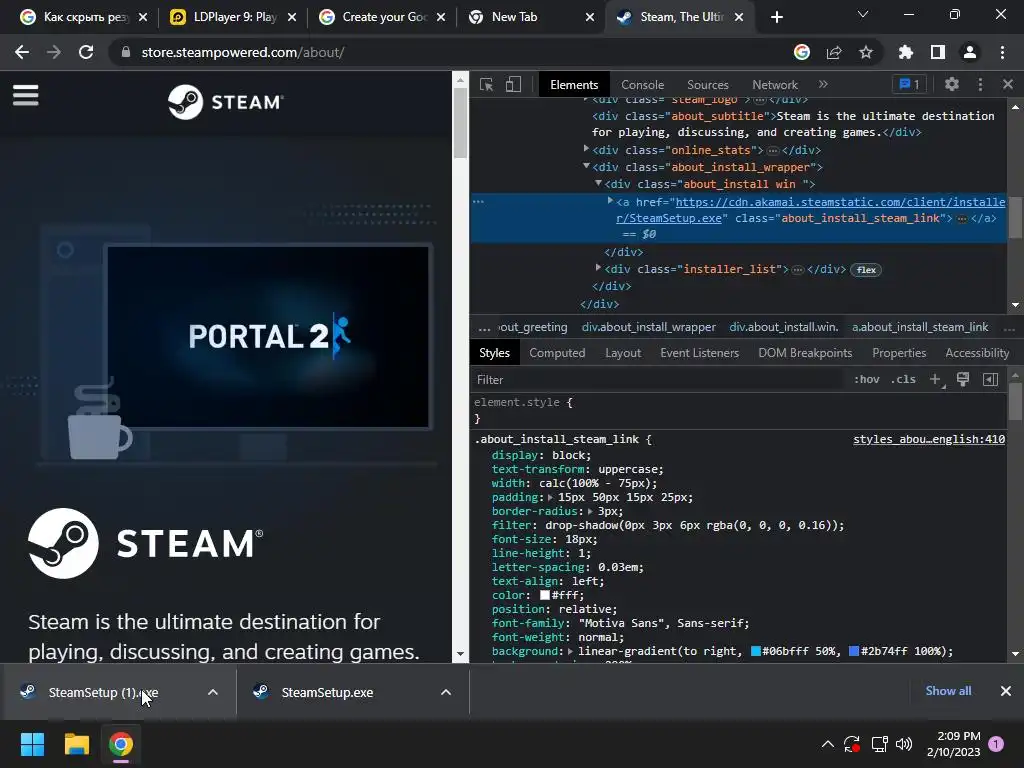Viewport: 1024px width, 768px height.
Task: Select div.about_install_wrapper breadcrumb
Action: 648,327
